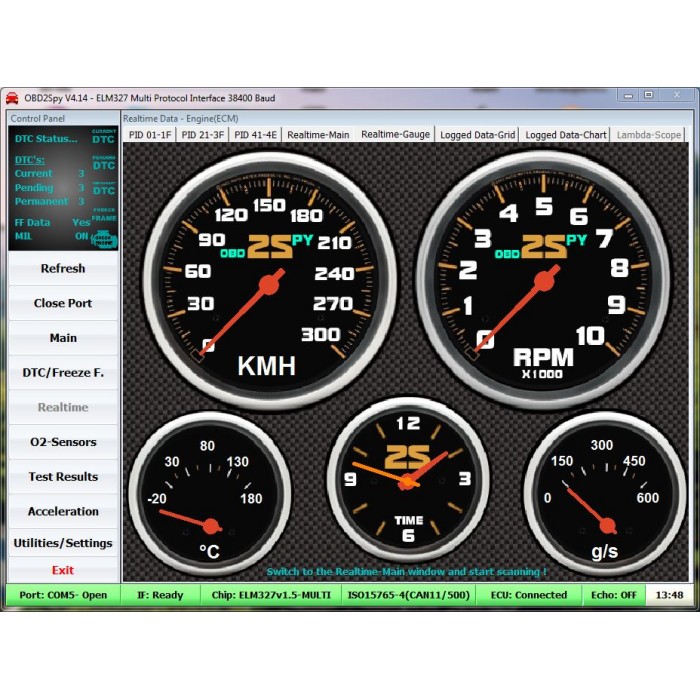The image size is (700, 700).
Task: Click the Pending DTC indicator icon
Action: click(104, 163)
